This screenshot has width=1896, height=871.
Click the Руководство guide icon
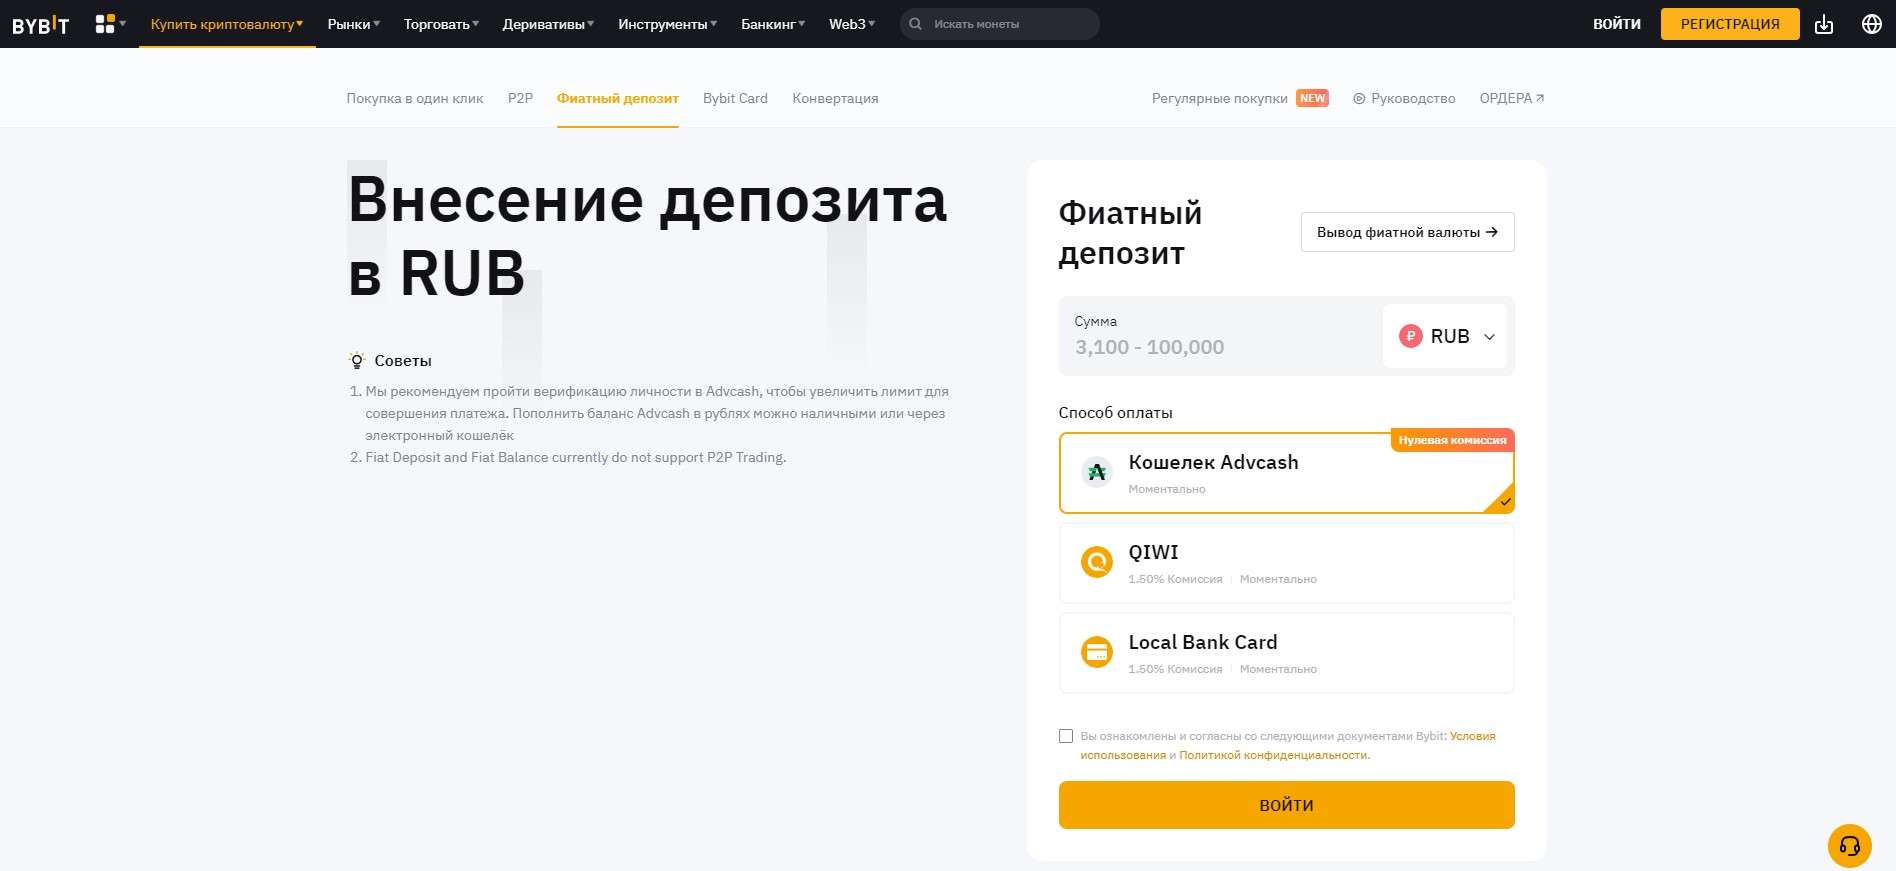pyautogui.click(x=1359, y=99)
